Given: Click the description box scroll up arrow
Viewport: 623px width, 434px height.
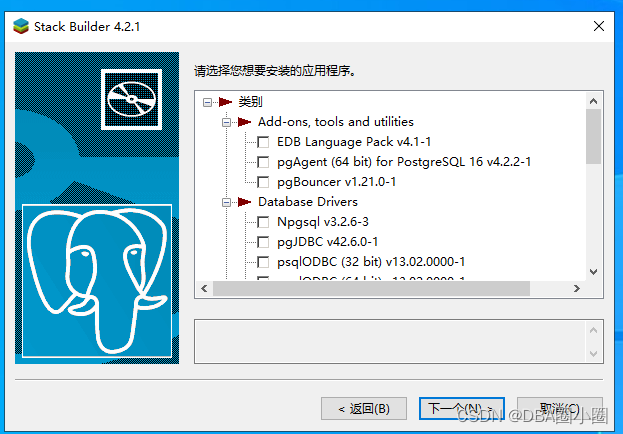Looking at the screenshot, I should (594, 330).
